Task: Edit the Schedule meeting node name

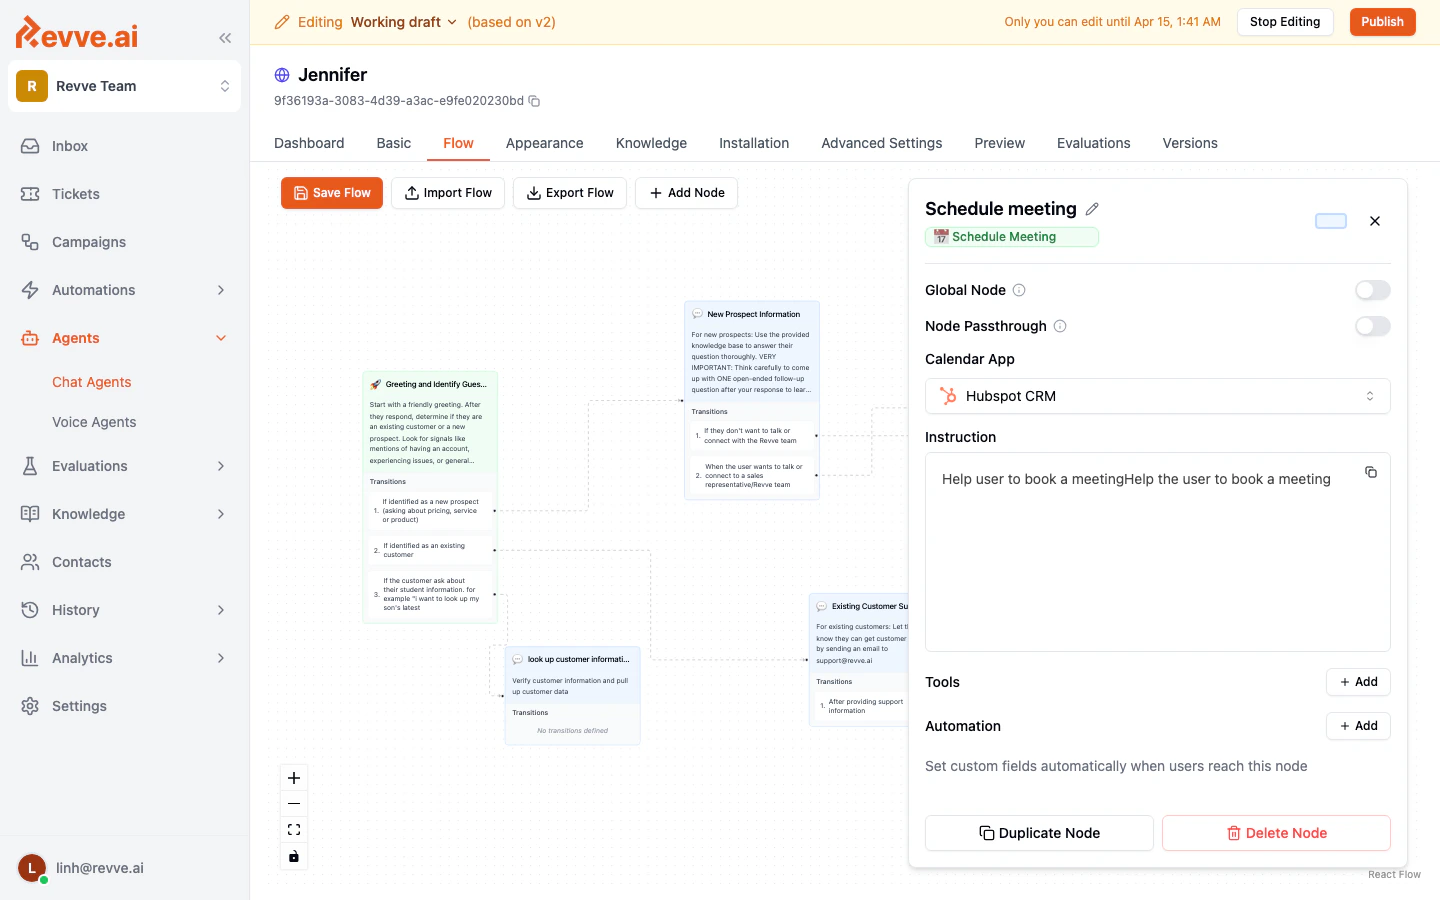Action: 1092,209
